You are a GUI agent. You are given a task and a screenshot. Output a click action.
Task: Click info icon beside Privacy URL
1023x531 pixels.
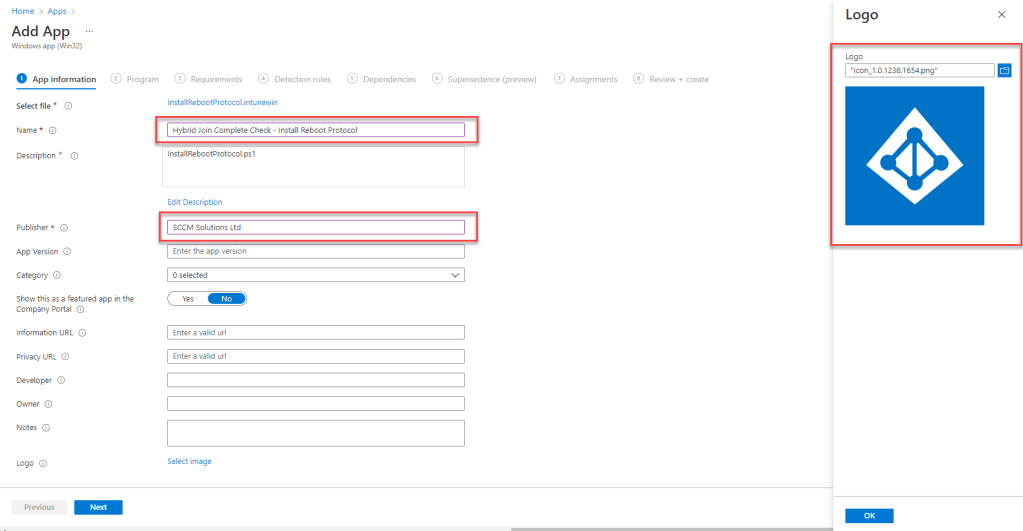click(x=66, y=357)
